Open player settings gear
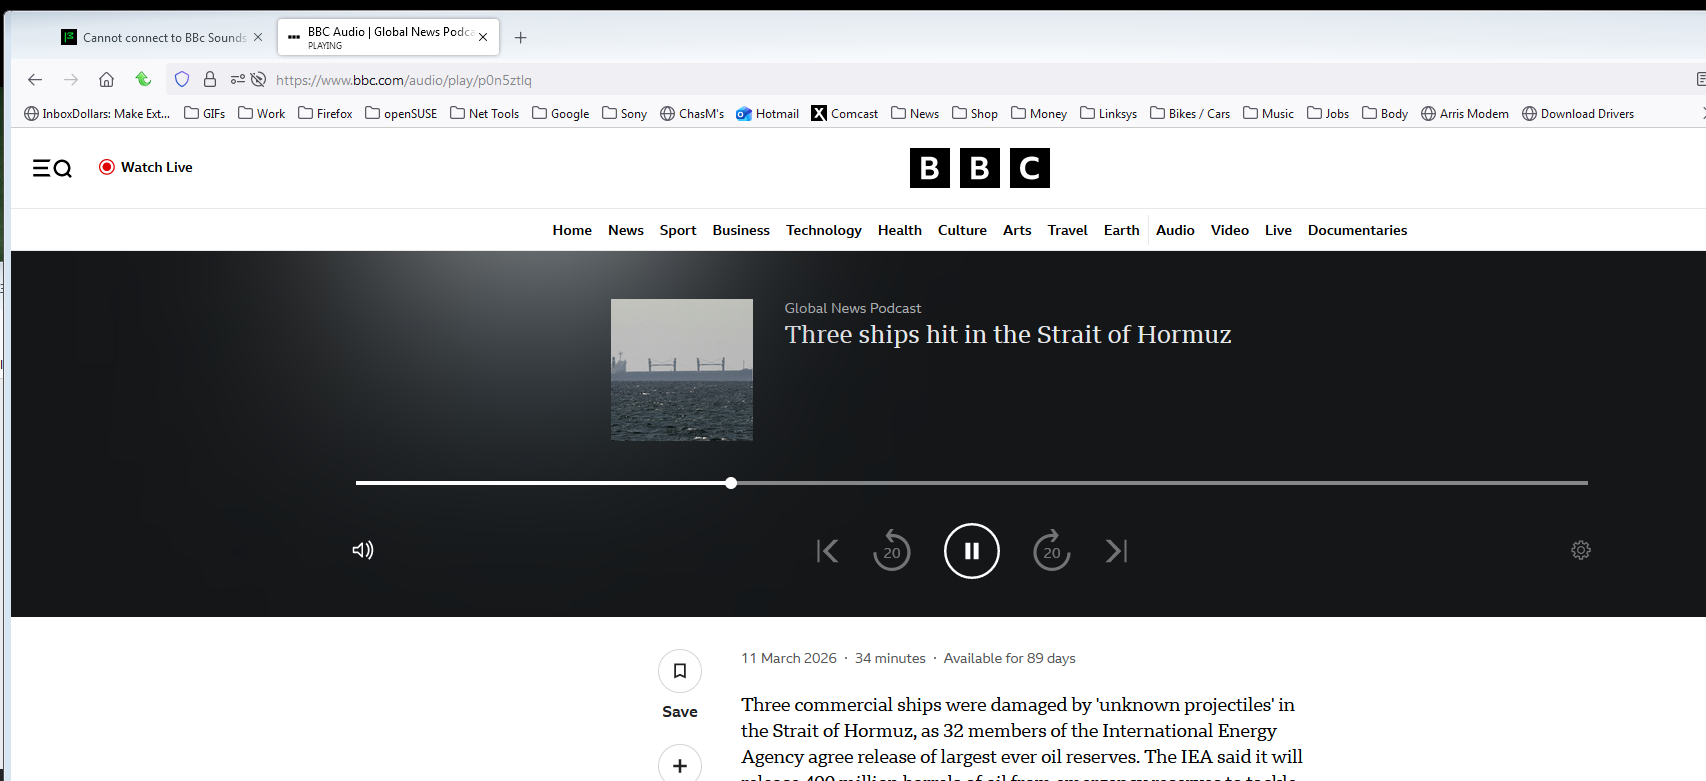This screenshot has width=1706, height=781. [x=1580, y=550]
